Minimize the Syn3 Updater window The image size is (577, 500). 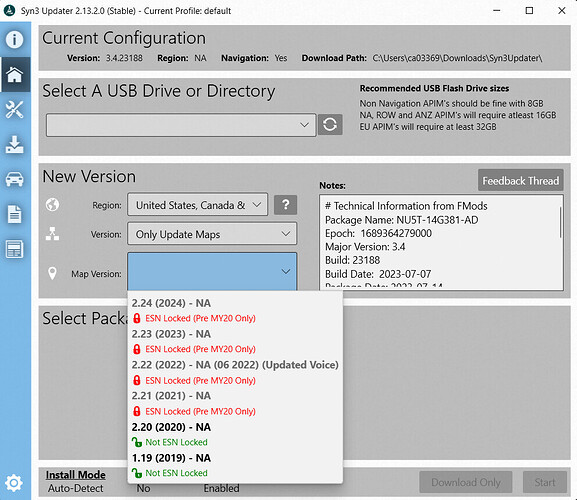coord(497,10)
